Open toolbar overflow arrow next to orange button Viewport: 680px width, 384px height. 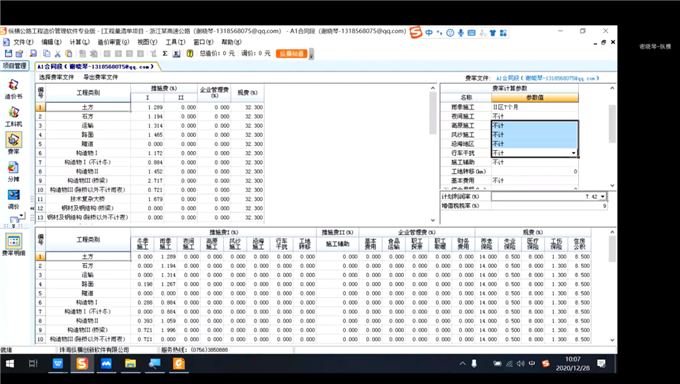click(x=311, y=54)
